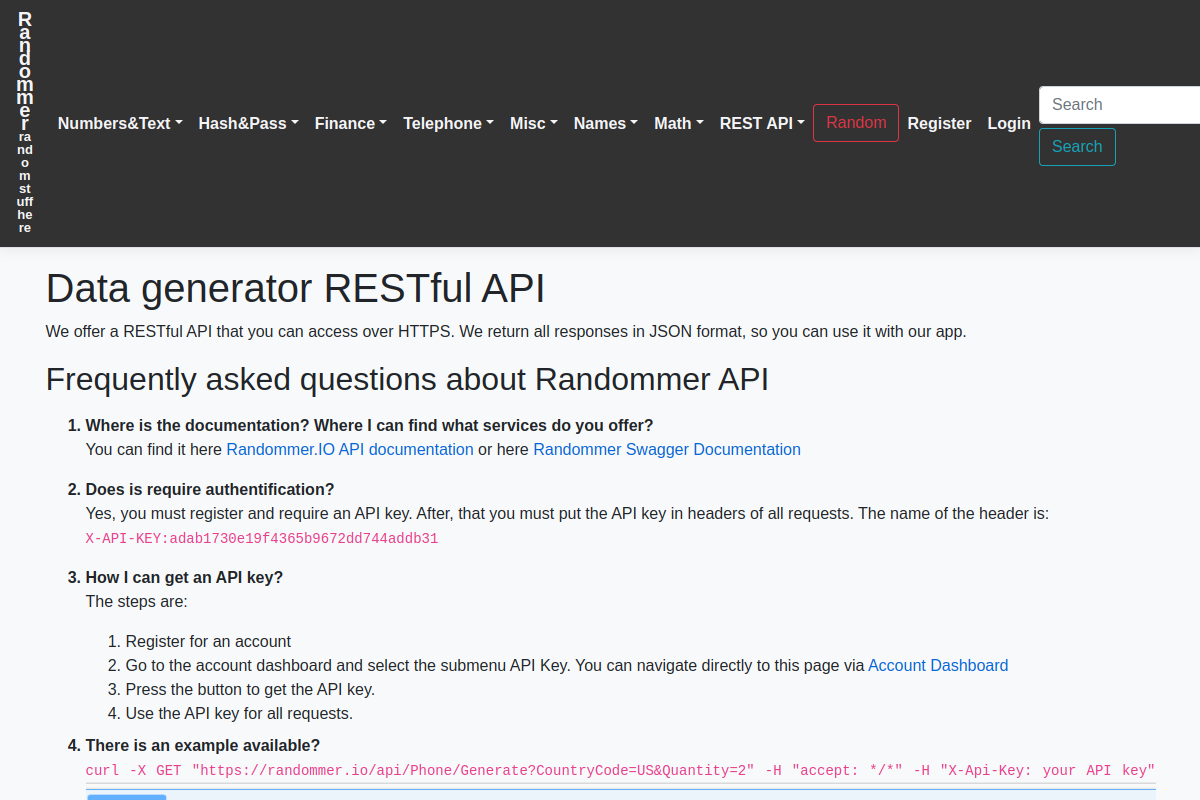The width and height of the screenshot is (1200, 800).
Task: Open the Finance dropdown menu
Action: pos(351,123)
